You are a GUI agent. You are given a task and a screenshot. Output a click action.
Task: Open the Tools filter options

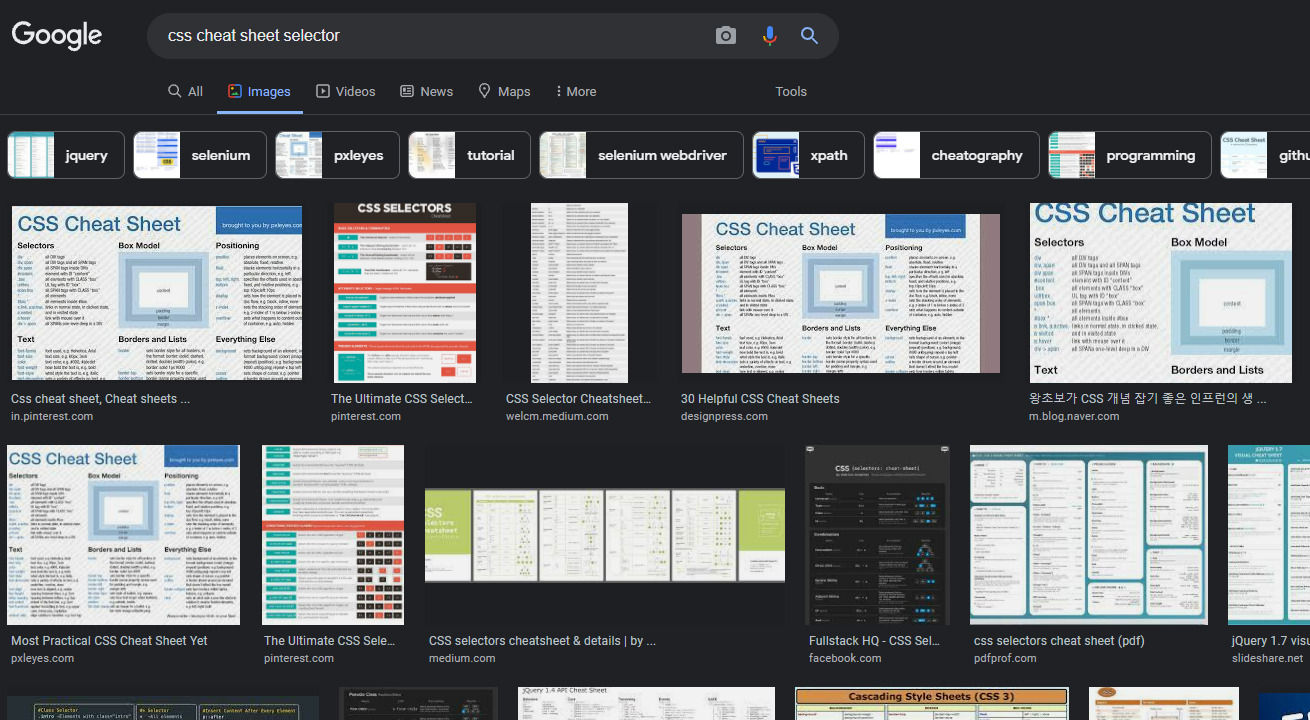pos(791,91)
